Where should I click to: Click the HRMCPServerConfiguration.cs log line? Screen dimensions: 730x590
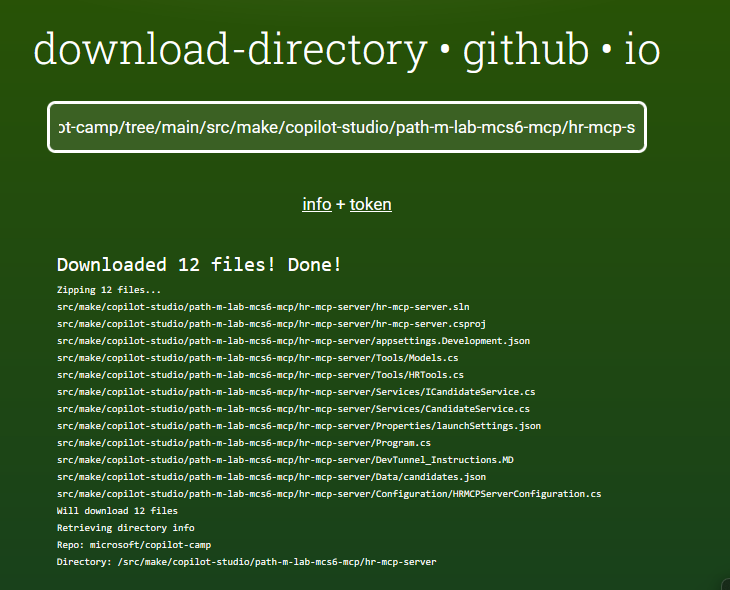329,493
